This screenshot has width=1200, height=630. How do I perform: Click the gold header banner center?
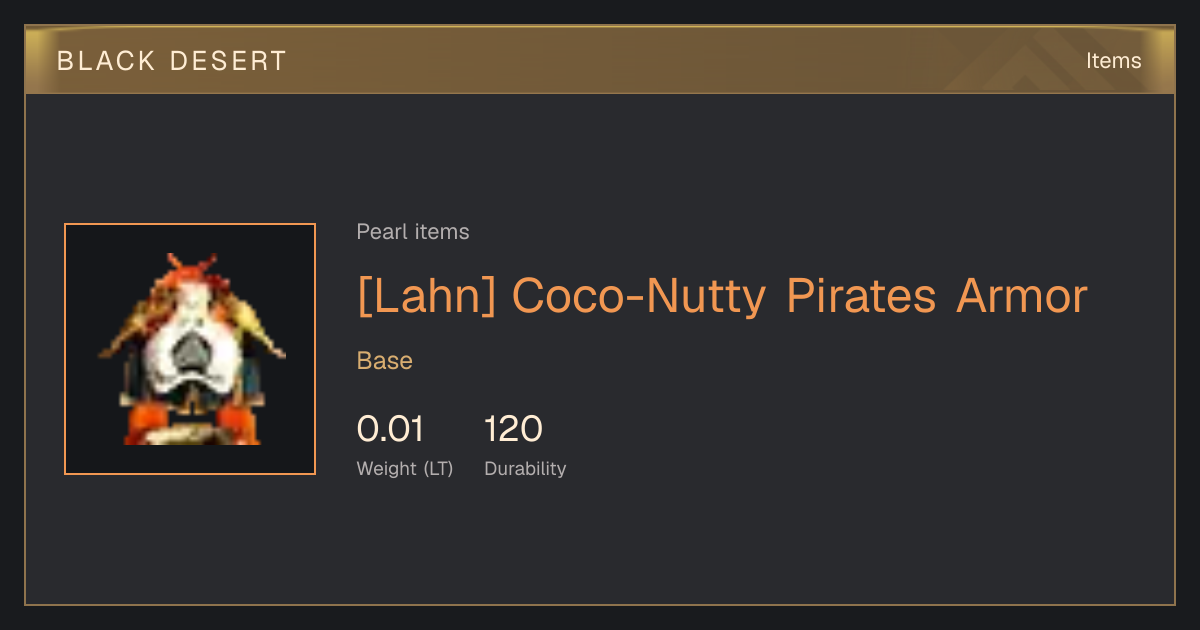tap(600, 60)
